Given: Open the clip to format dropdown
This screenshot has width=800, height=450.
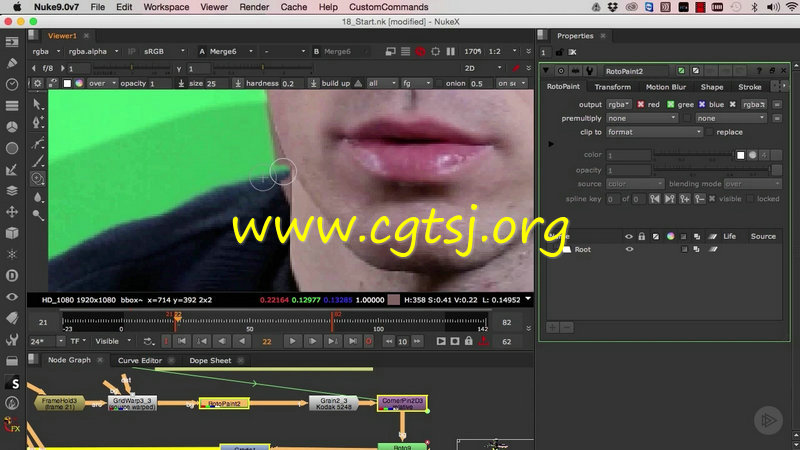Looking at the screenshot, I should coord(654,132).
